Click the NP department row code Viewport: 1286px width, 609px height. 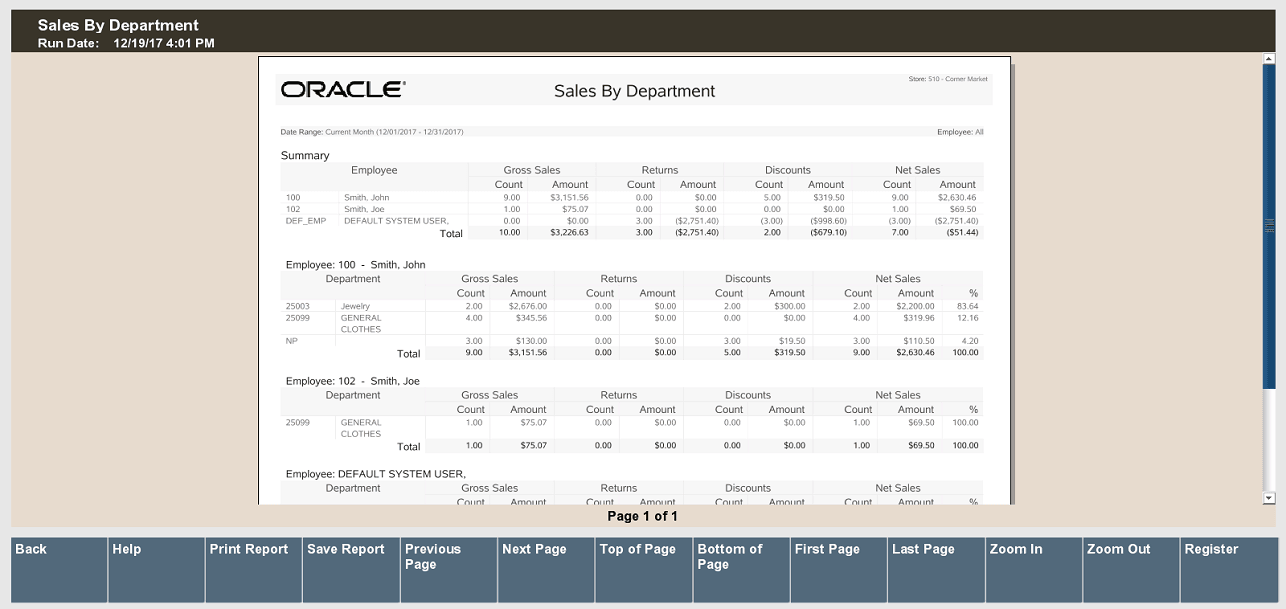click(291, 341)
